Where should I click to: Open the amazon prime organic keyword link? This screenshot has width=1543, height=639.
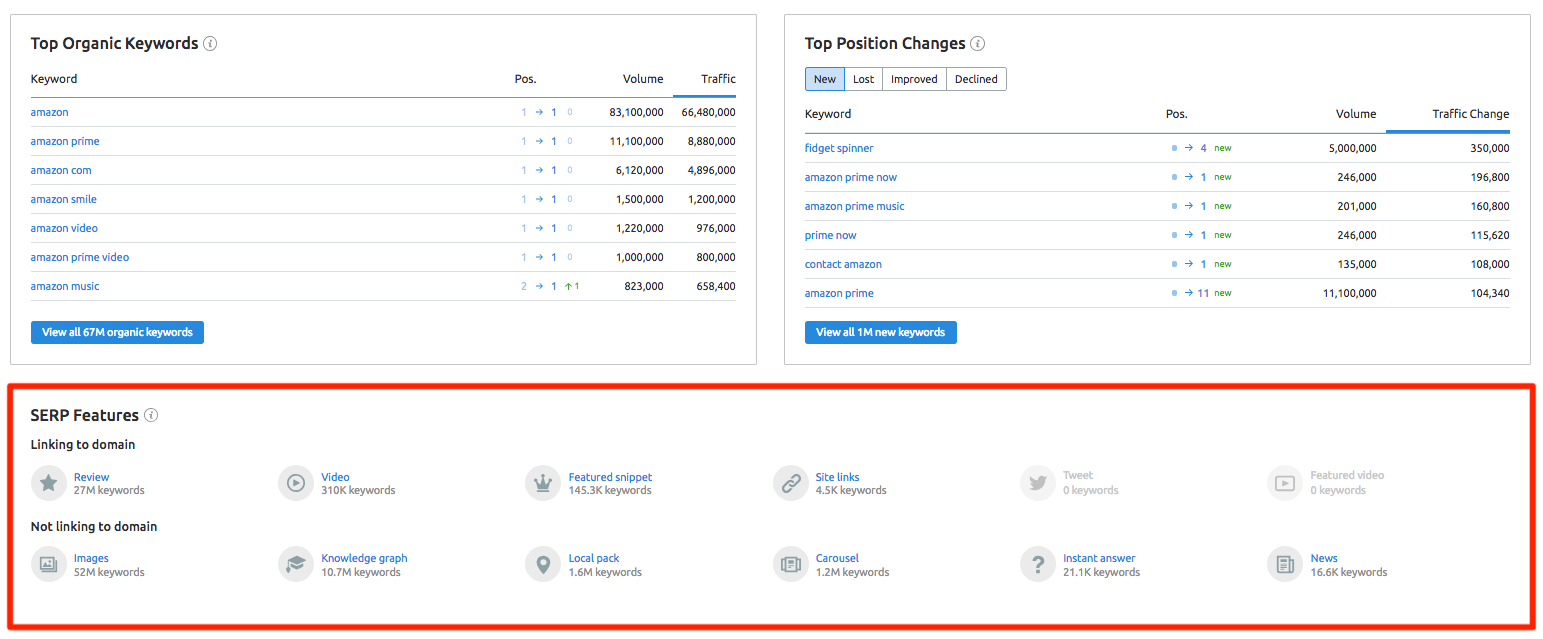pos(65,141)
